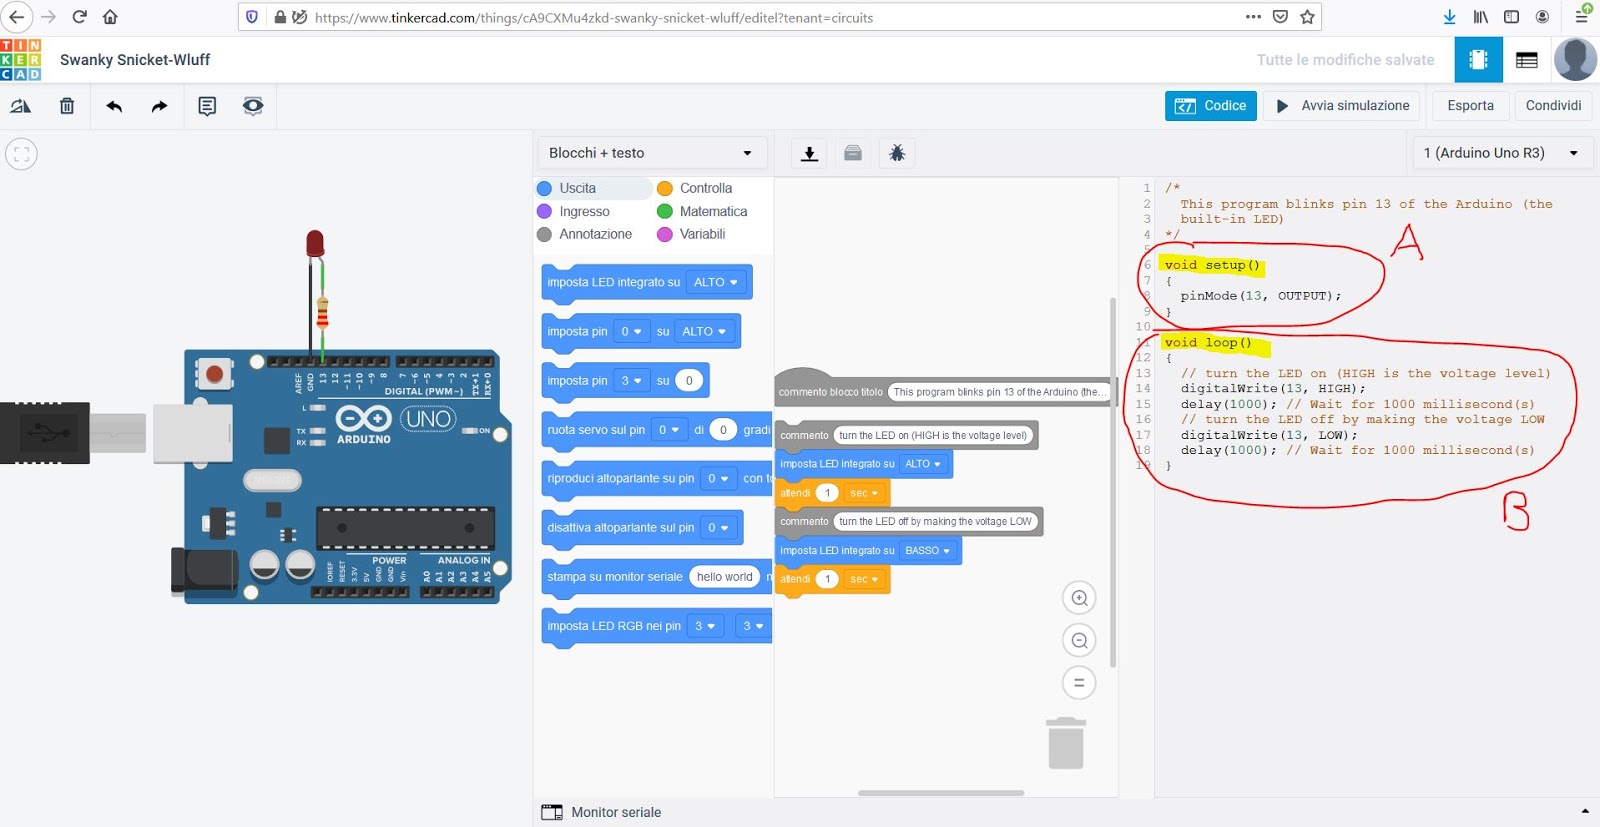
Task: Click the zoom to fit icon
Action: coord(21,154)
